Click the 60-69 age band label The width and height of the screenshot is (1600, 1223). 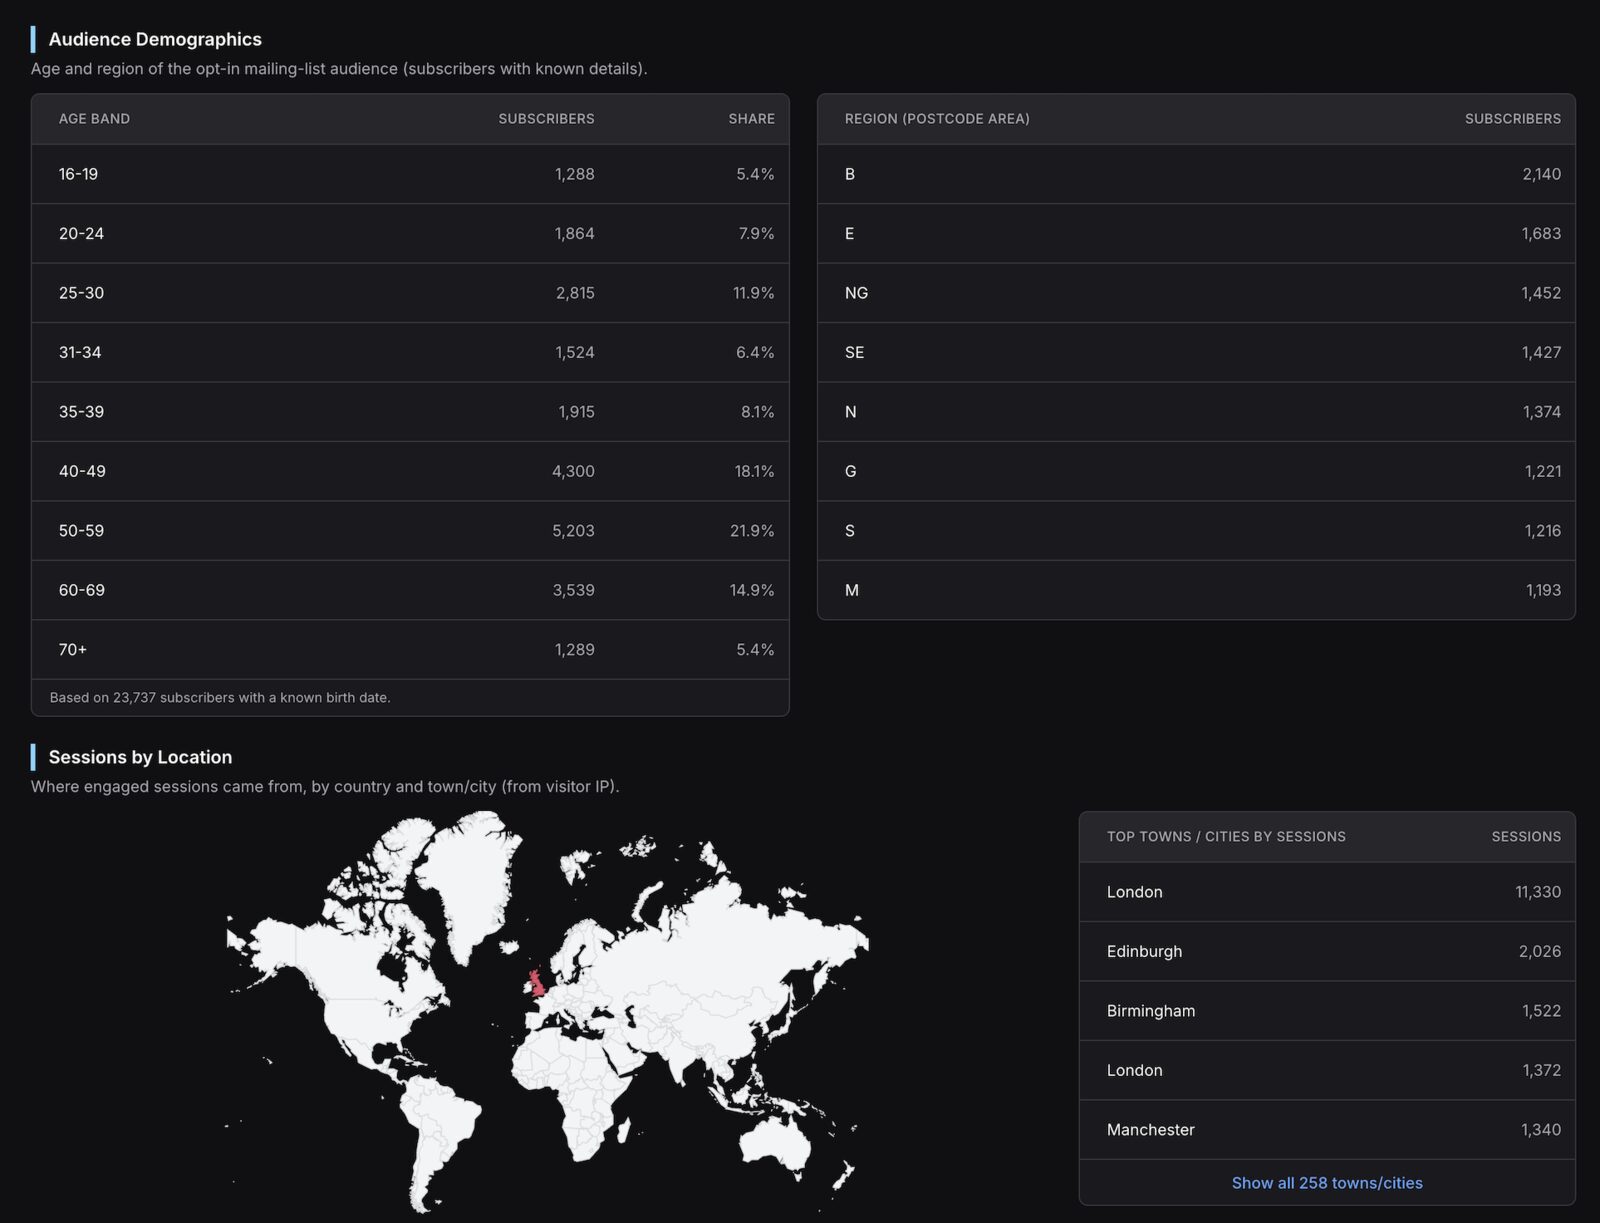82,590
